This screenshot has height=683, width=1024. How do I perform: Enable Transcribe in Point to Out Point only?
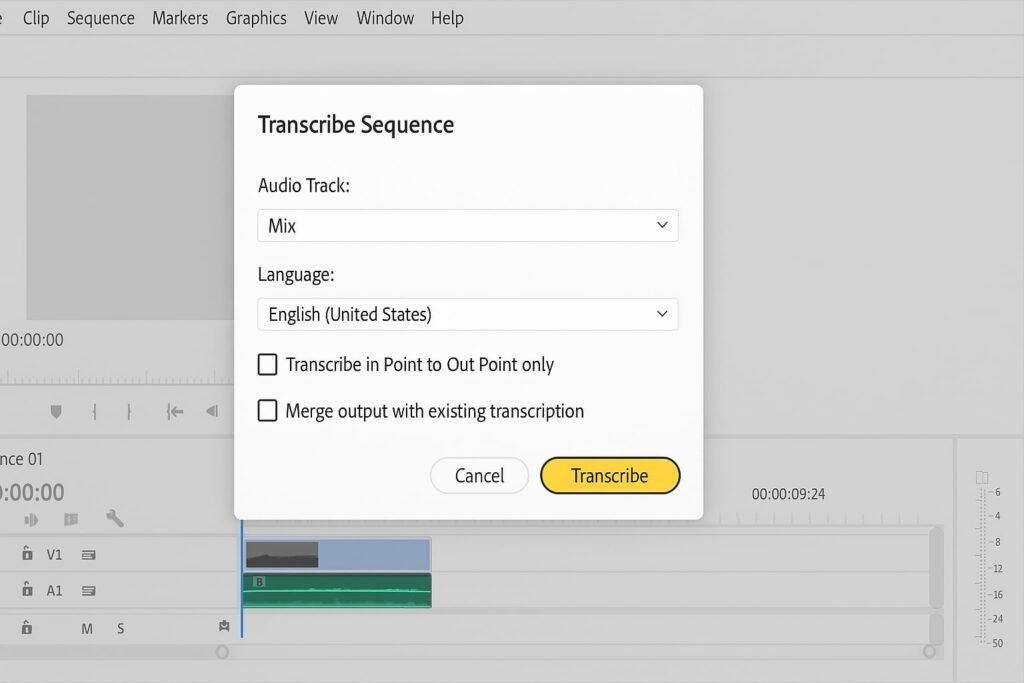pyautogui.click(x=267, y=365)
